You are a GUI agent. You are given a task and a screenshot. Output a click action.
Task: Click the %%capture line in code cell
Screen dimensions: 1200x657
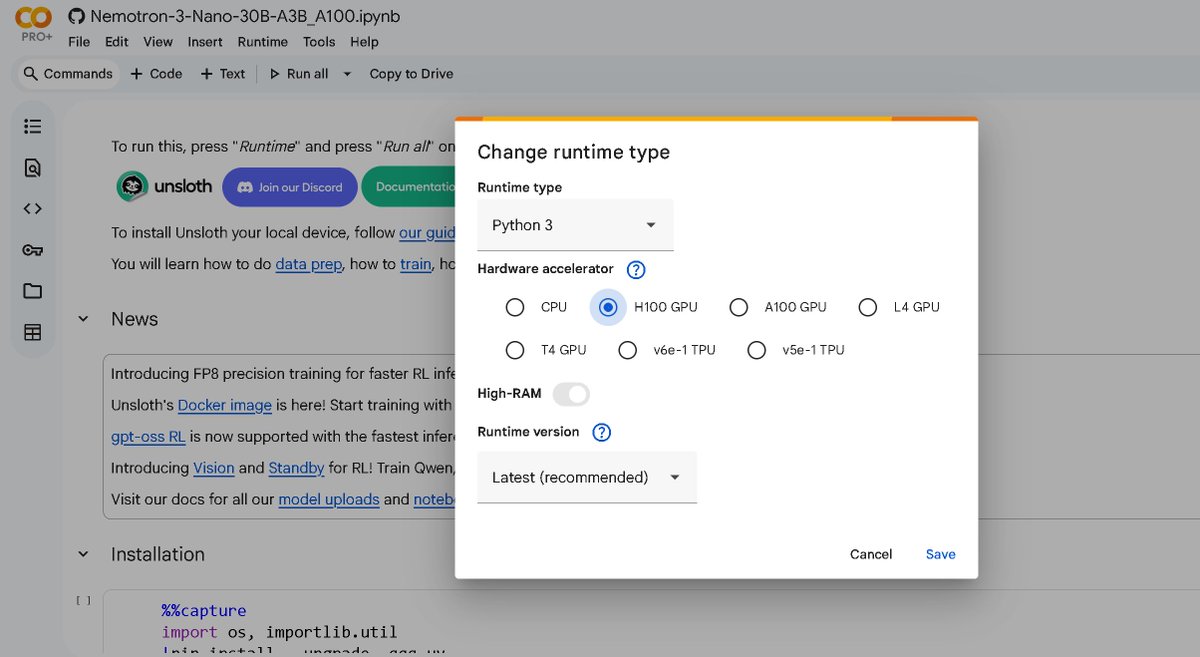click(x=204, y=610)
